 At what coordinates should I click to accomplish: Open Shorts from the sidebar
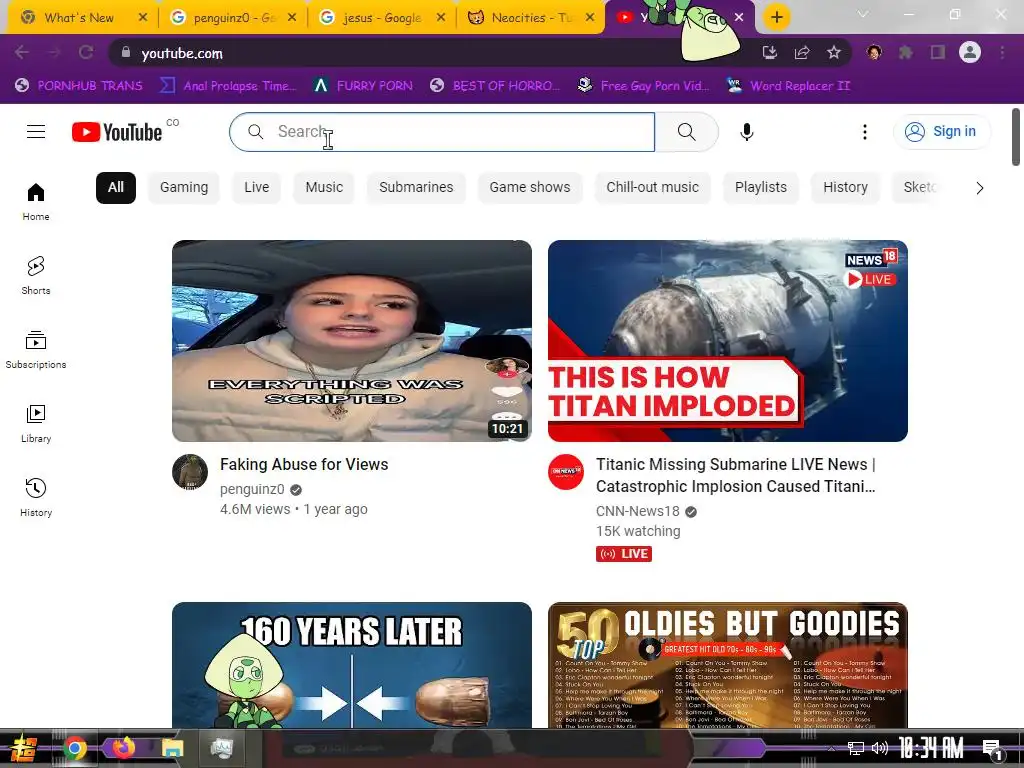click(36, 276)
